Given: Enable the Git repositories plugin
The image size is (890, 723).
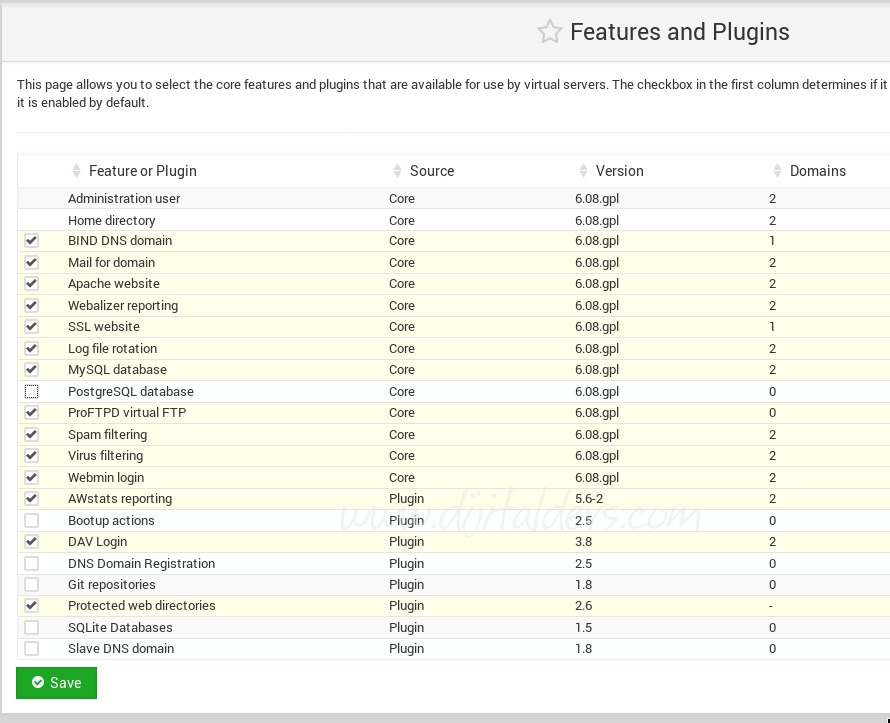Looking at the screenshot, I should [x=31, y=584].
